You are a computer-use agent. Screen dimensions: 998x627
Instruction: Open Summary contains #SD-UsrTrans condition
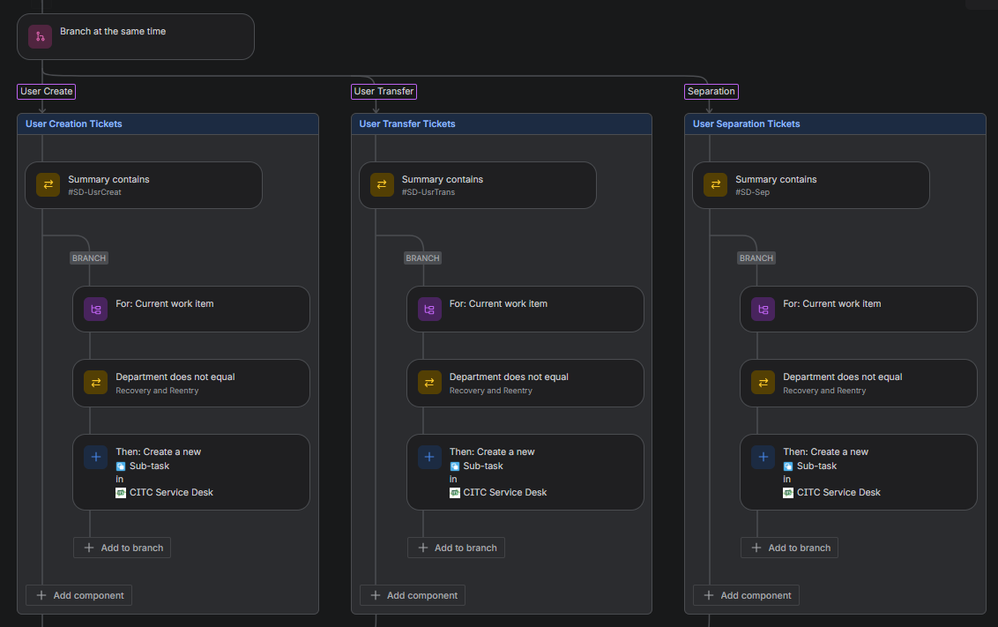click(x=478, y=185)
